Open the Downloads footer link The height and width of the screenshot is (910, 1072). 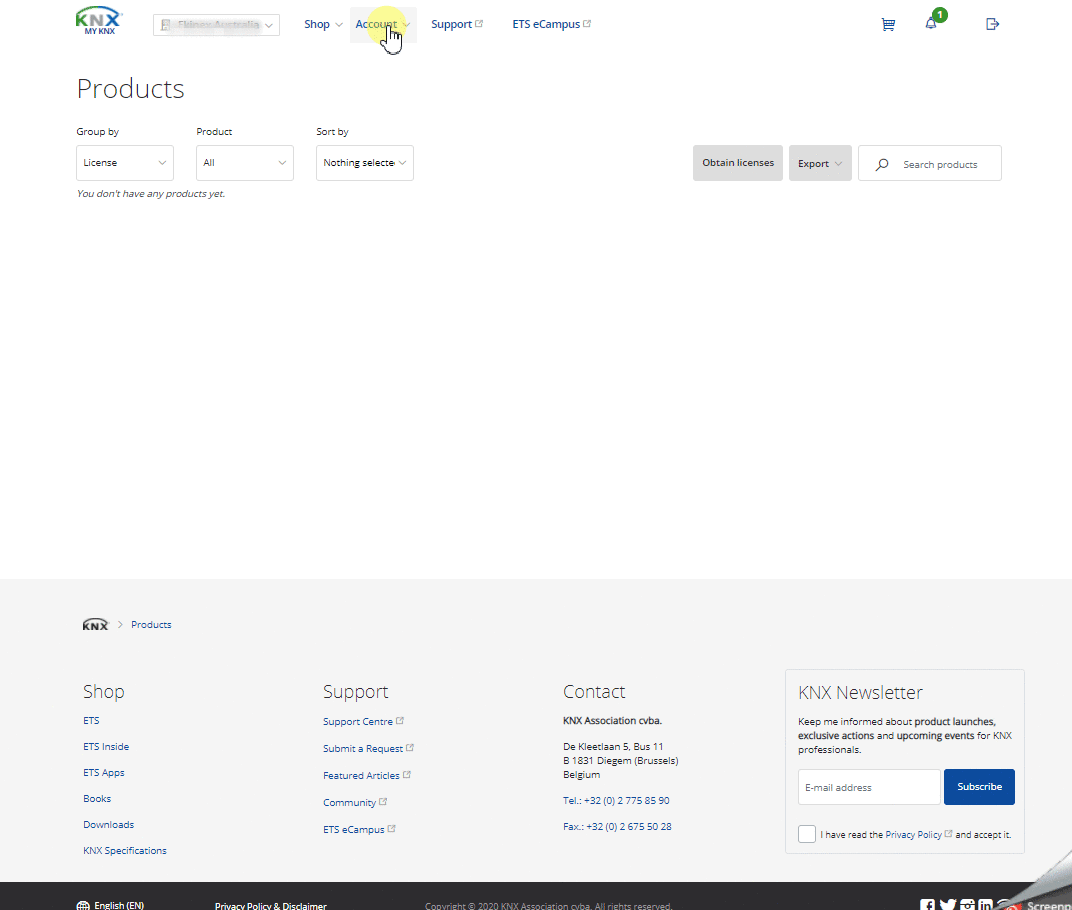(109, 825)
